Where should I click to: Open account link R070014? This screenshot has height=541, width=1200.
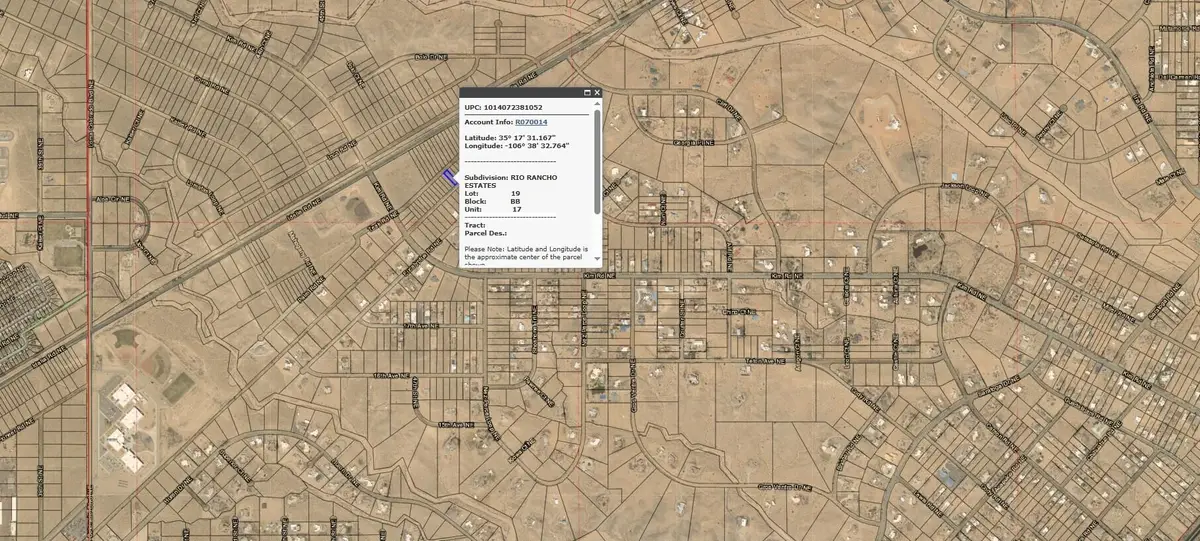pos(531,121)
